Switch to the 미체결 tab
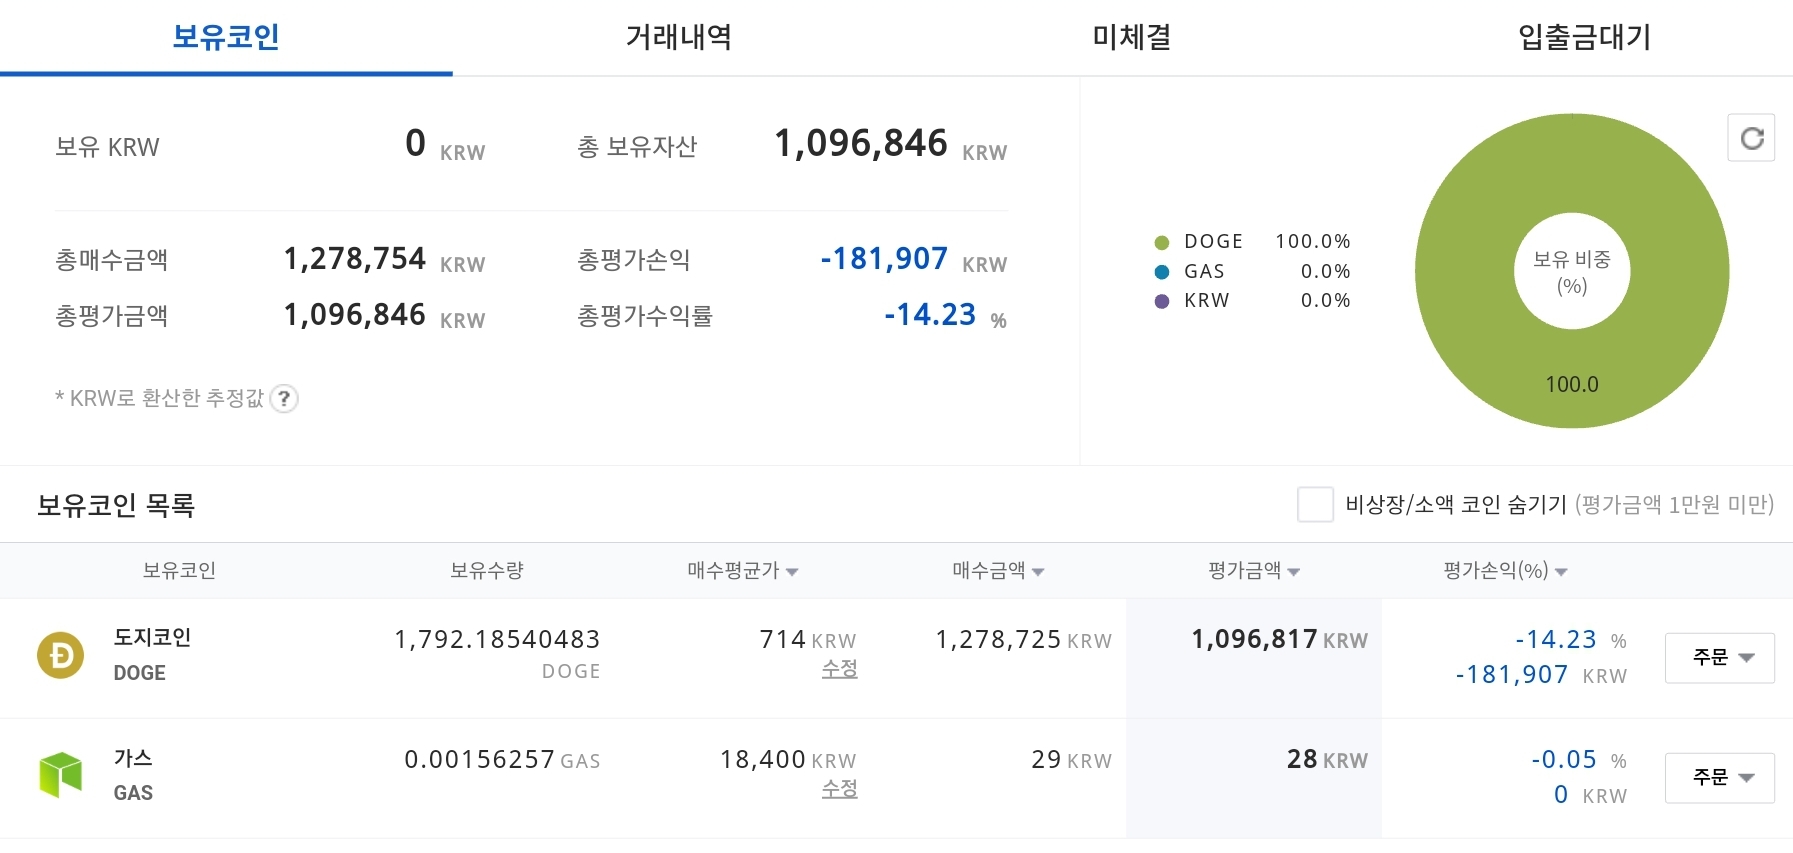This screenshot has width=1793, height=853. click(x=1131, y=37)
